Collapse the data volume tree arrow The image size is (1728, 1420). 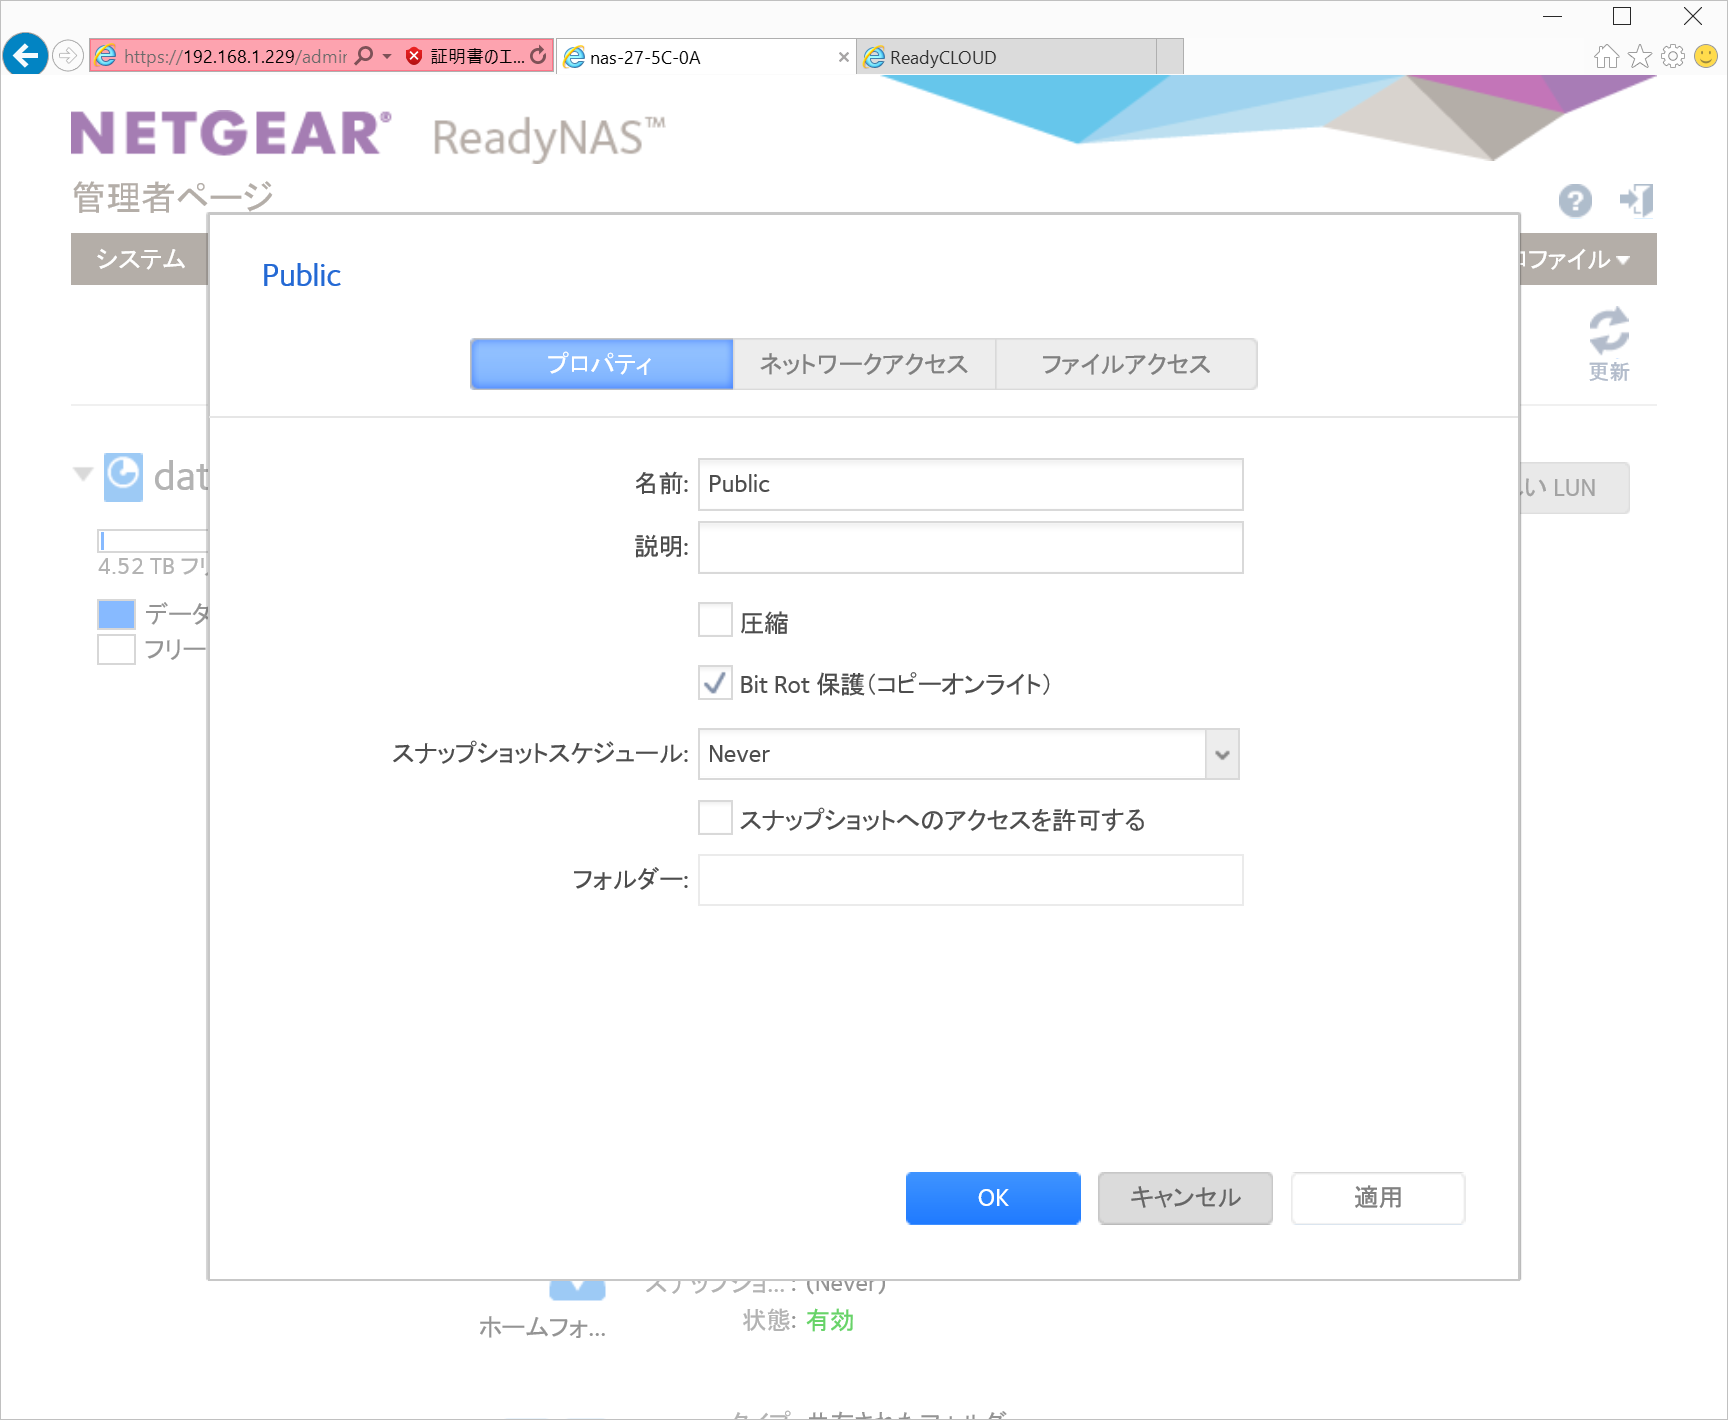83,474
